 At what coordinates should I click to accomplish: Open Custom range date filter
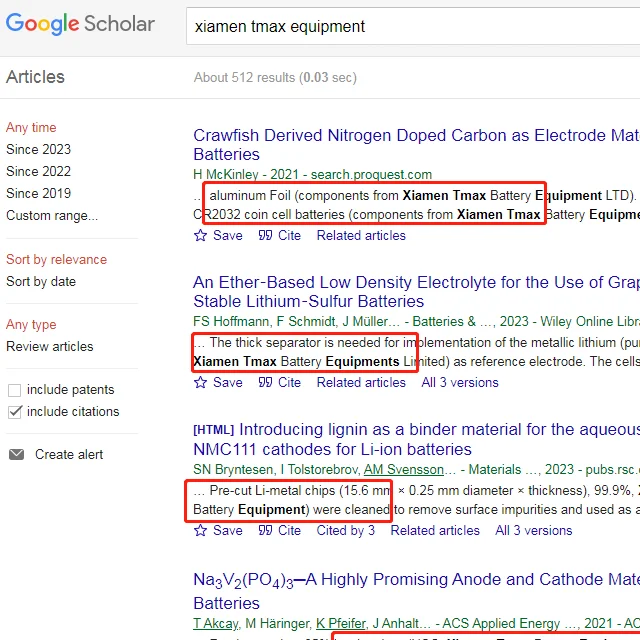[52, 216]
